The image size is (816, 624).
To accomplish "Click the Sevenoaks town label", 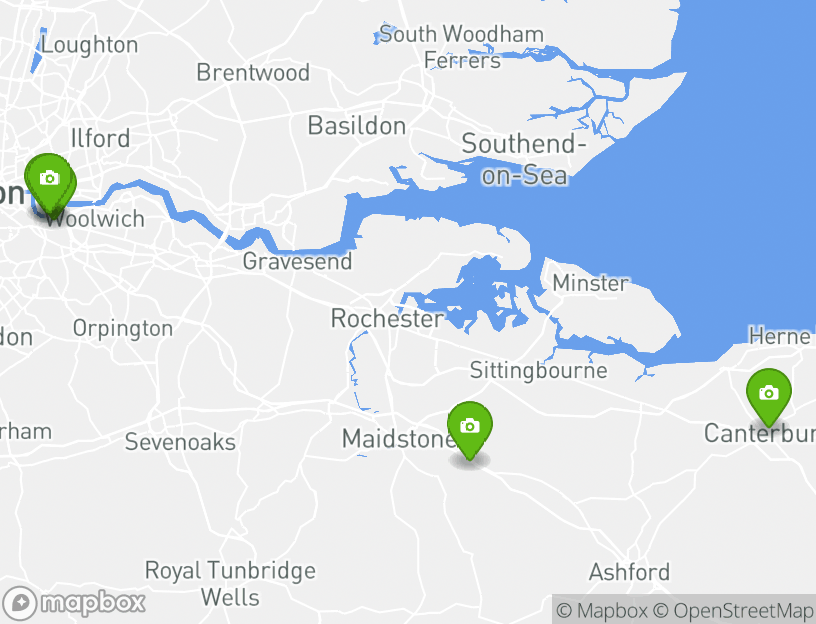I will [180, 442].
